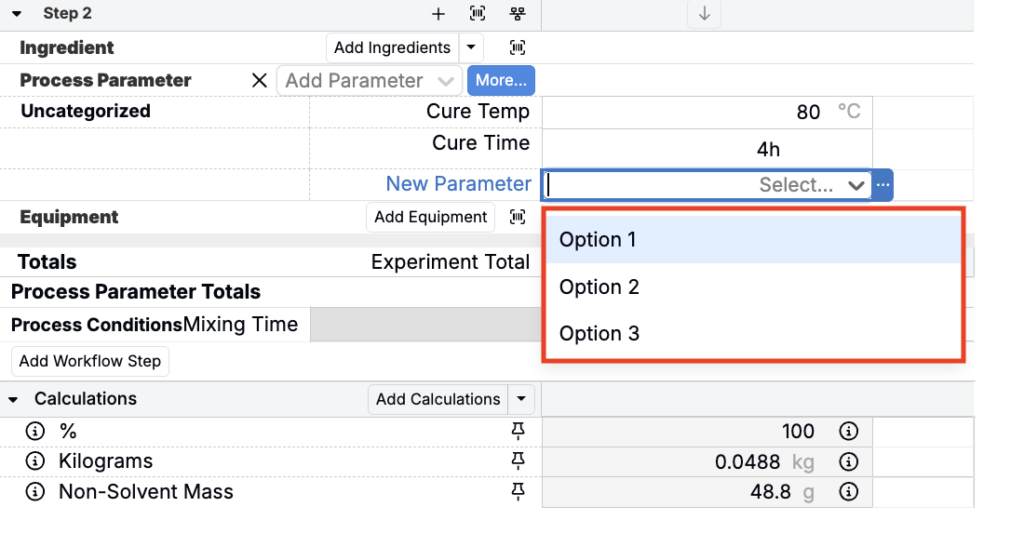Choose Option 2 from the dropdown list
The width and height of the screenshot is (1024, 547).
599,287
